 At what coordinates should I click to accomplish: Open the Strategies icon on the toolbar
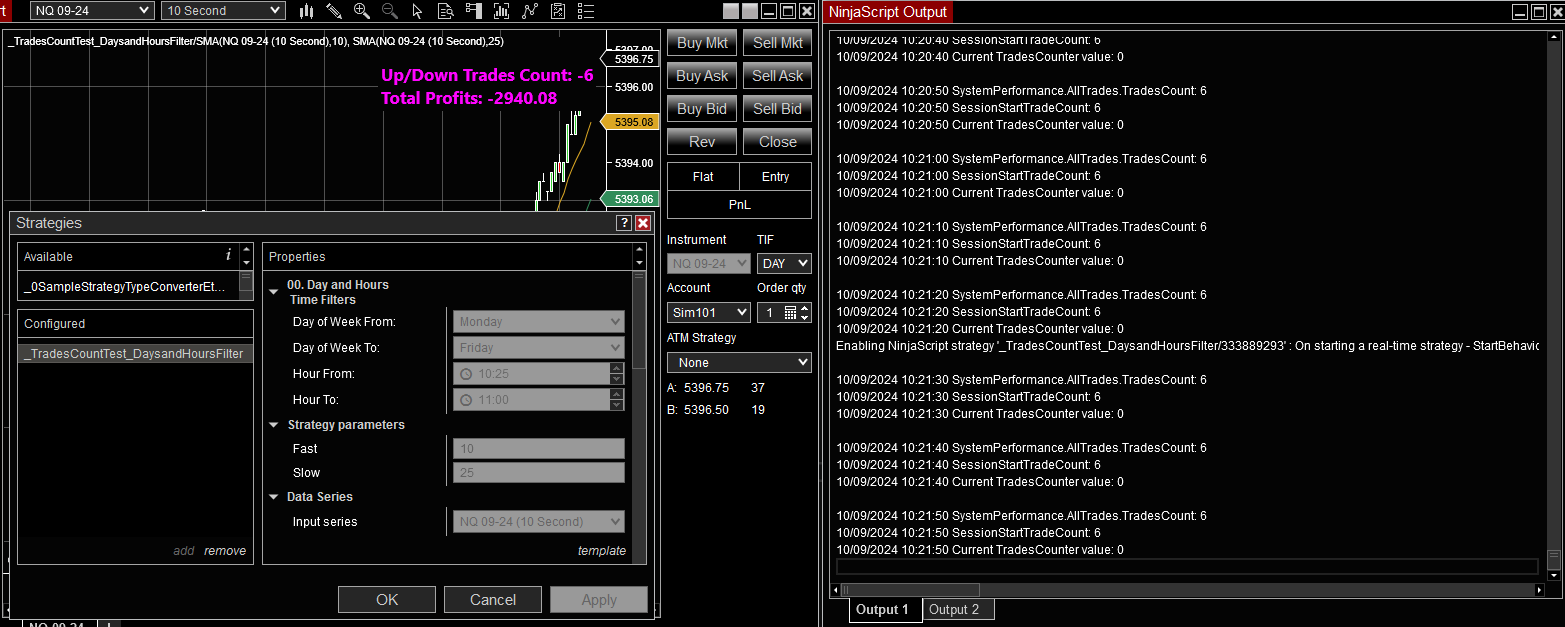pos(530,11)
